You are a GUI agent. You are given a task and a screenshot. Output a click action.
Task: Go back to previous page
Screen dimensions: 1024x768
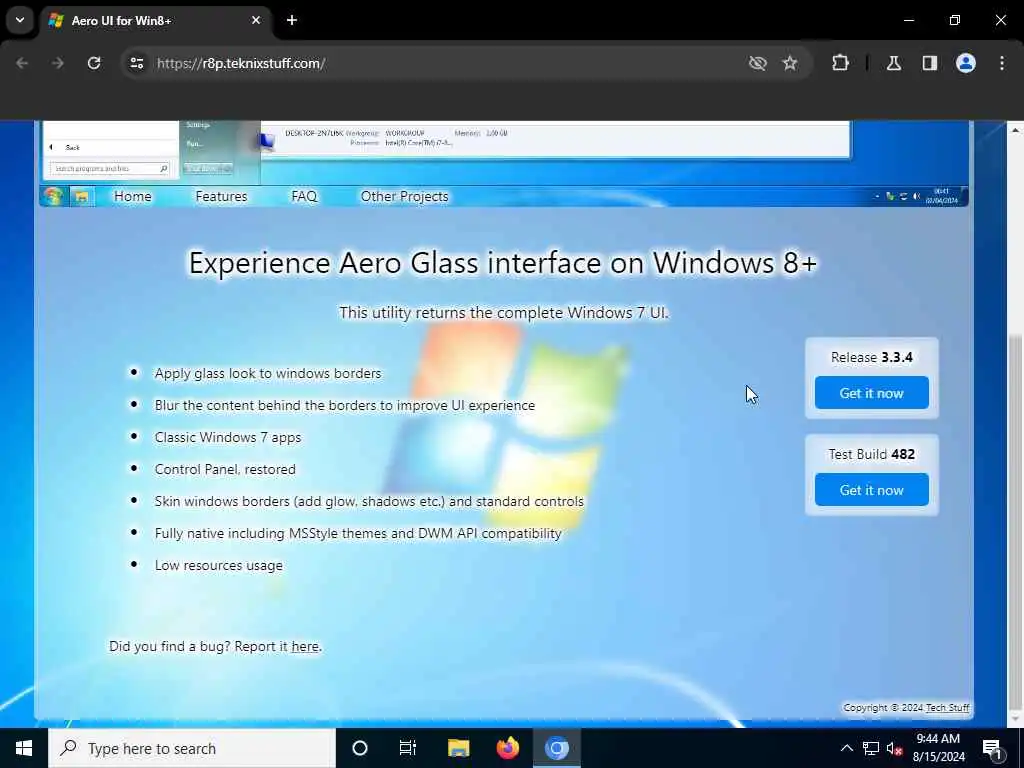point(22,63)
